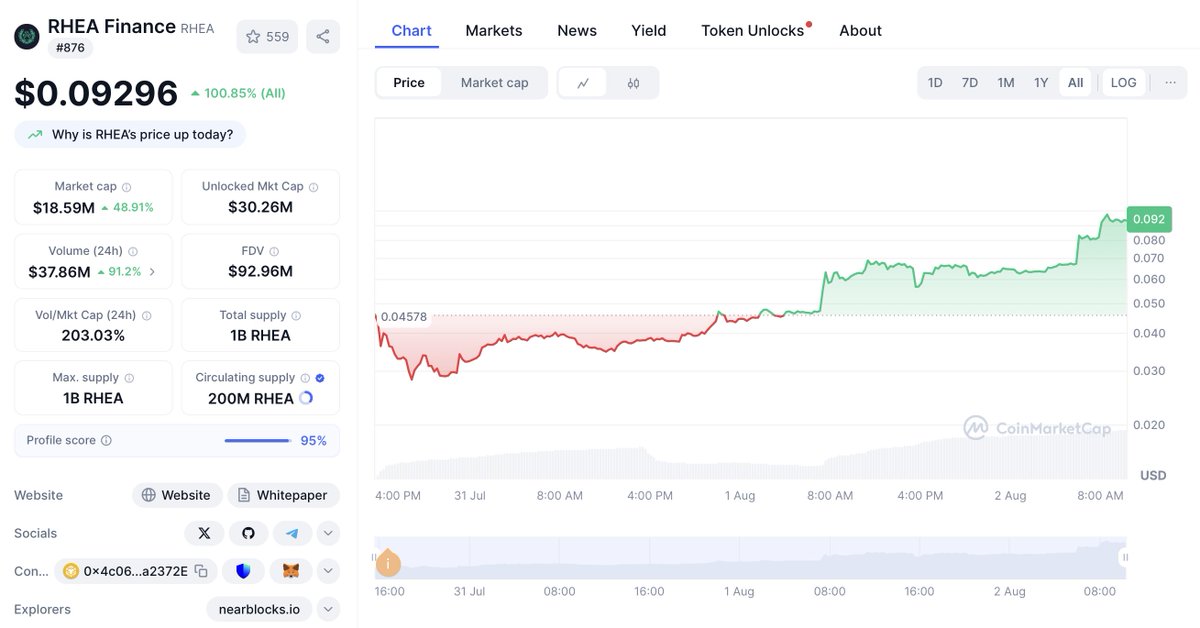Add RHEA to watchlist via star 559
Image resolution: width=1200 pixels, height=628 pixels.
click(x=267, y=37)
